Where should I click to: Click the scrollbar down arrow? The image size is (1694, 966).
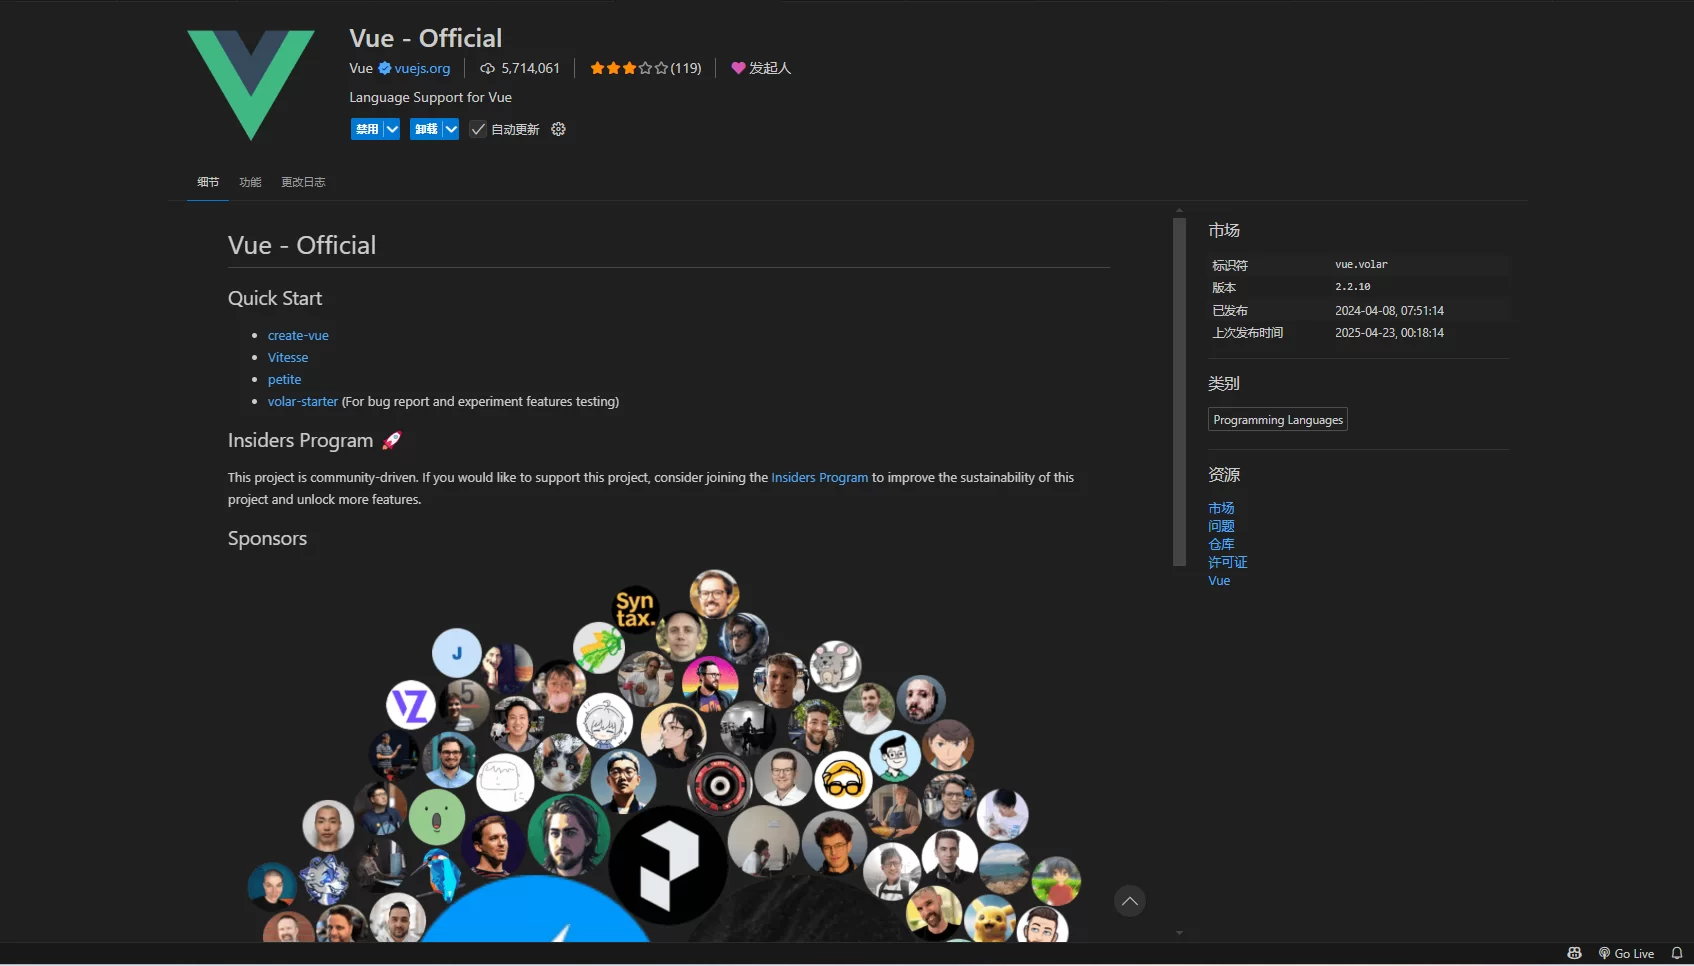pyautogui.click(x=1179, y=933)
